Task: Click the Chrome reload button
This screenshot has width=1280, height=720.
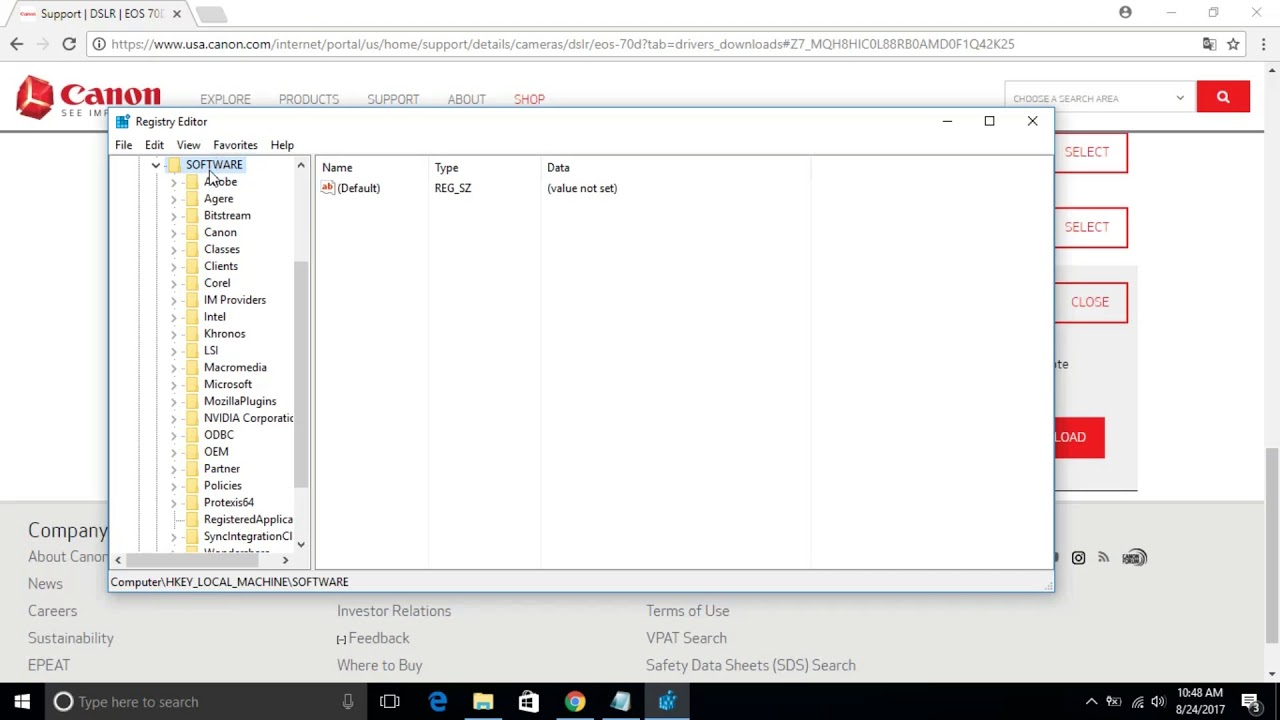Action: (x=69, y=44)
